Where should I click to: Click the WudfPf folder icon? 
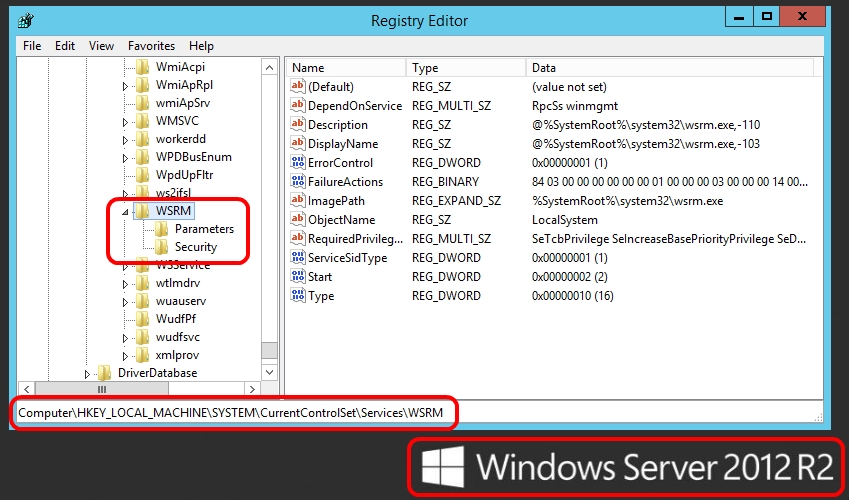(143, 319)
